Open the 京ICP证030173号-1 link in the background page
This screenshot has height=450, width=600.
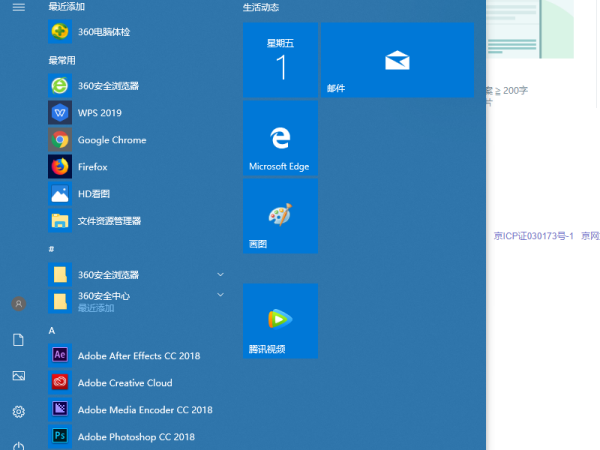pyautogui.click(x=533, y=236)
